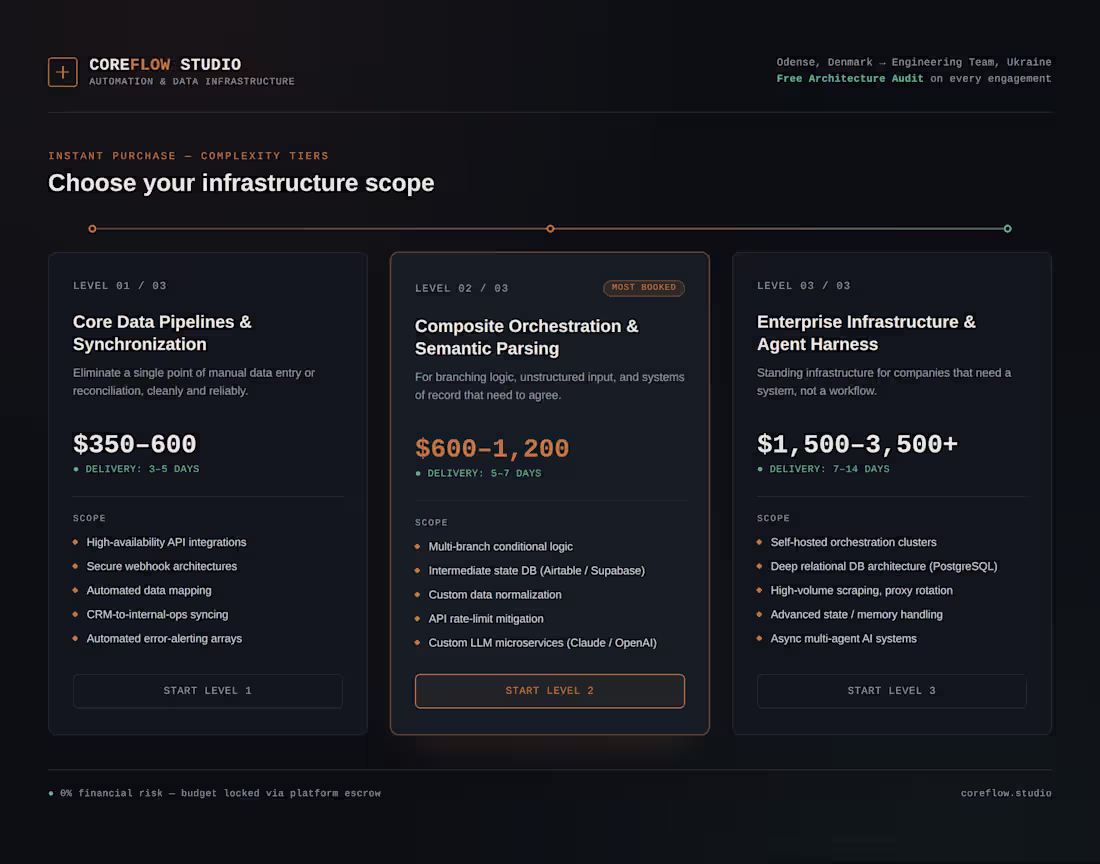Start Level 3 purchase button

click(892, 691)
